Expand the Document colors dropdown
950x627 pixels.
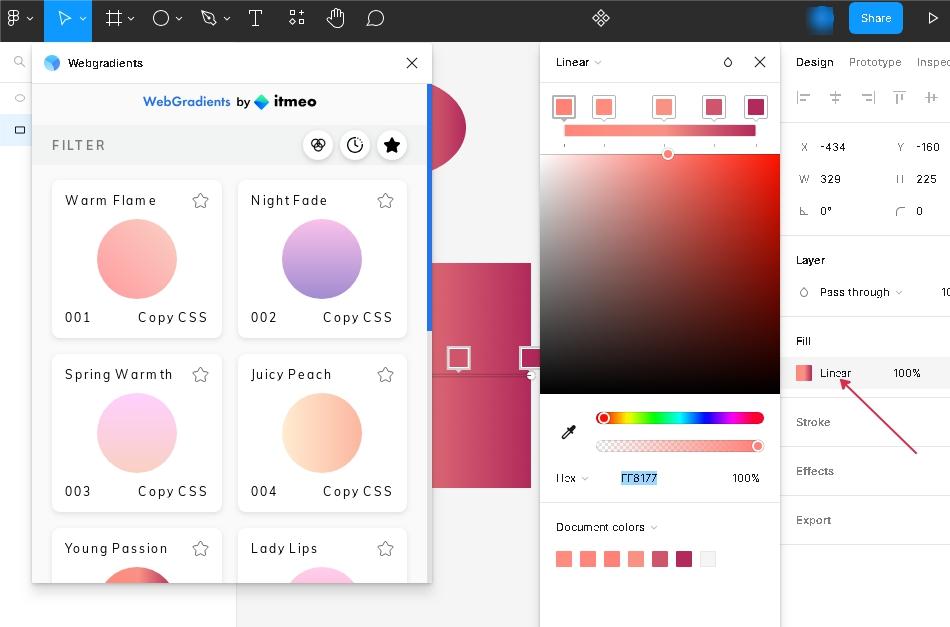tap(606, 527)
